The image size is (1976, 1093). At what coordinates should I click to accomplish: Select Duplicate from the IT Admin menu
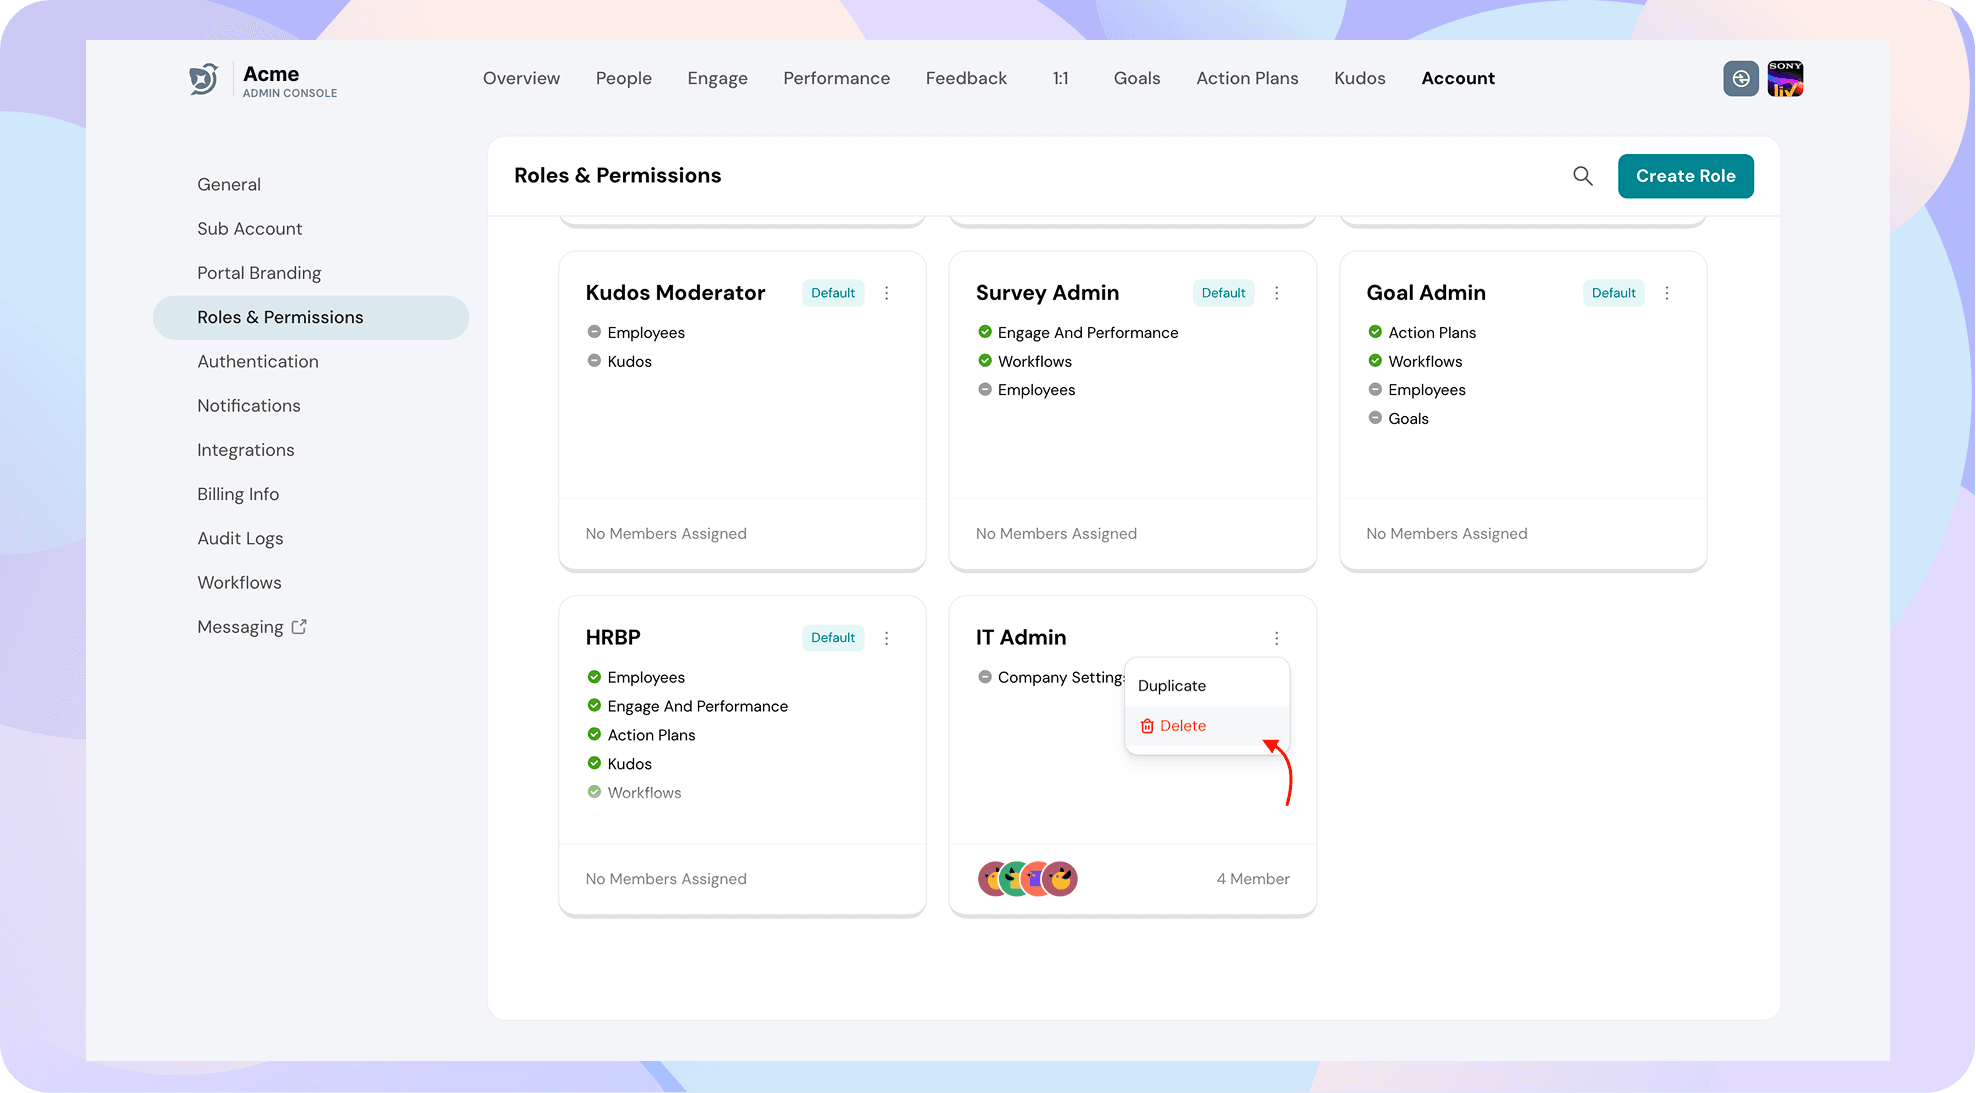pyautogui.click(x=1207, y=686)
